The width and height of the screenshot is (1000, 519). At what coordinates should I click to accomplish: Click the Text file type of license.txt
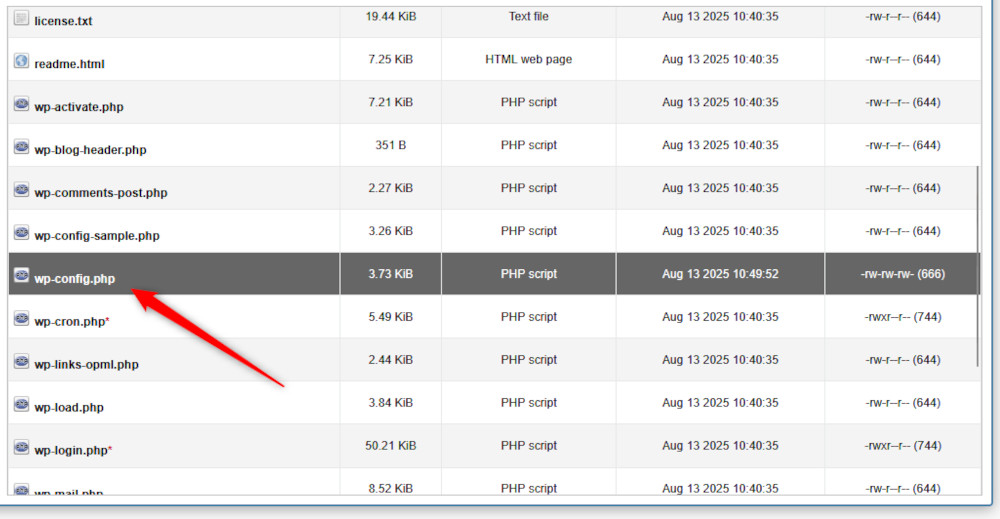coord(529,17)
